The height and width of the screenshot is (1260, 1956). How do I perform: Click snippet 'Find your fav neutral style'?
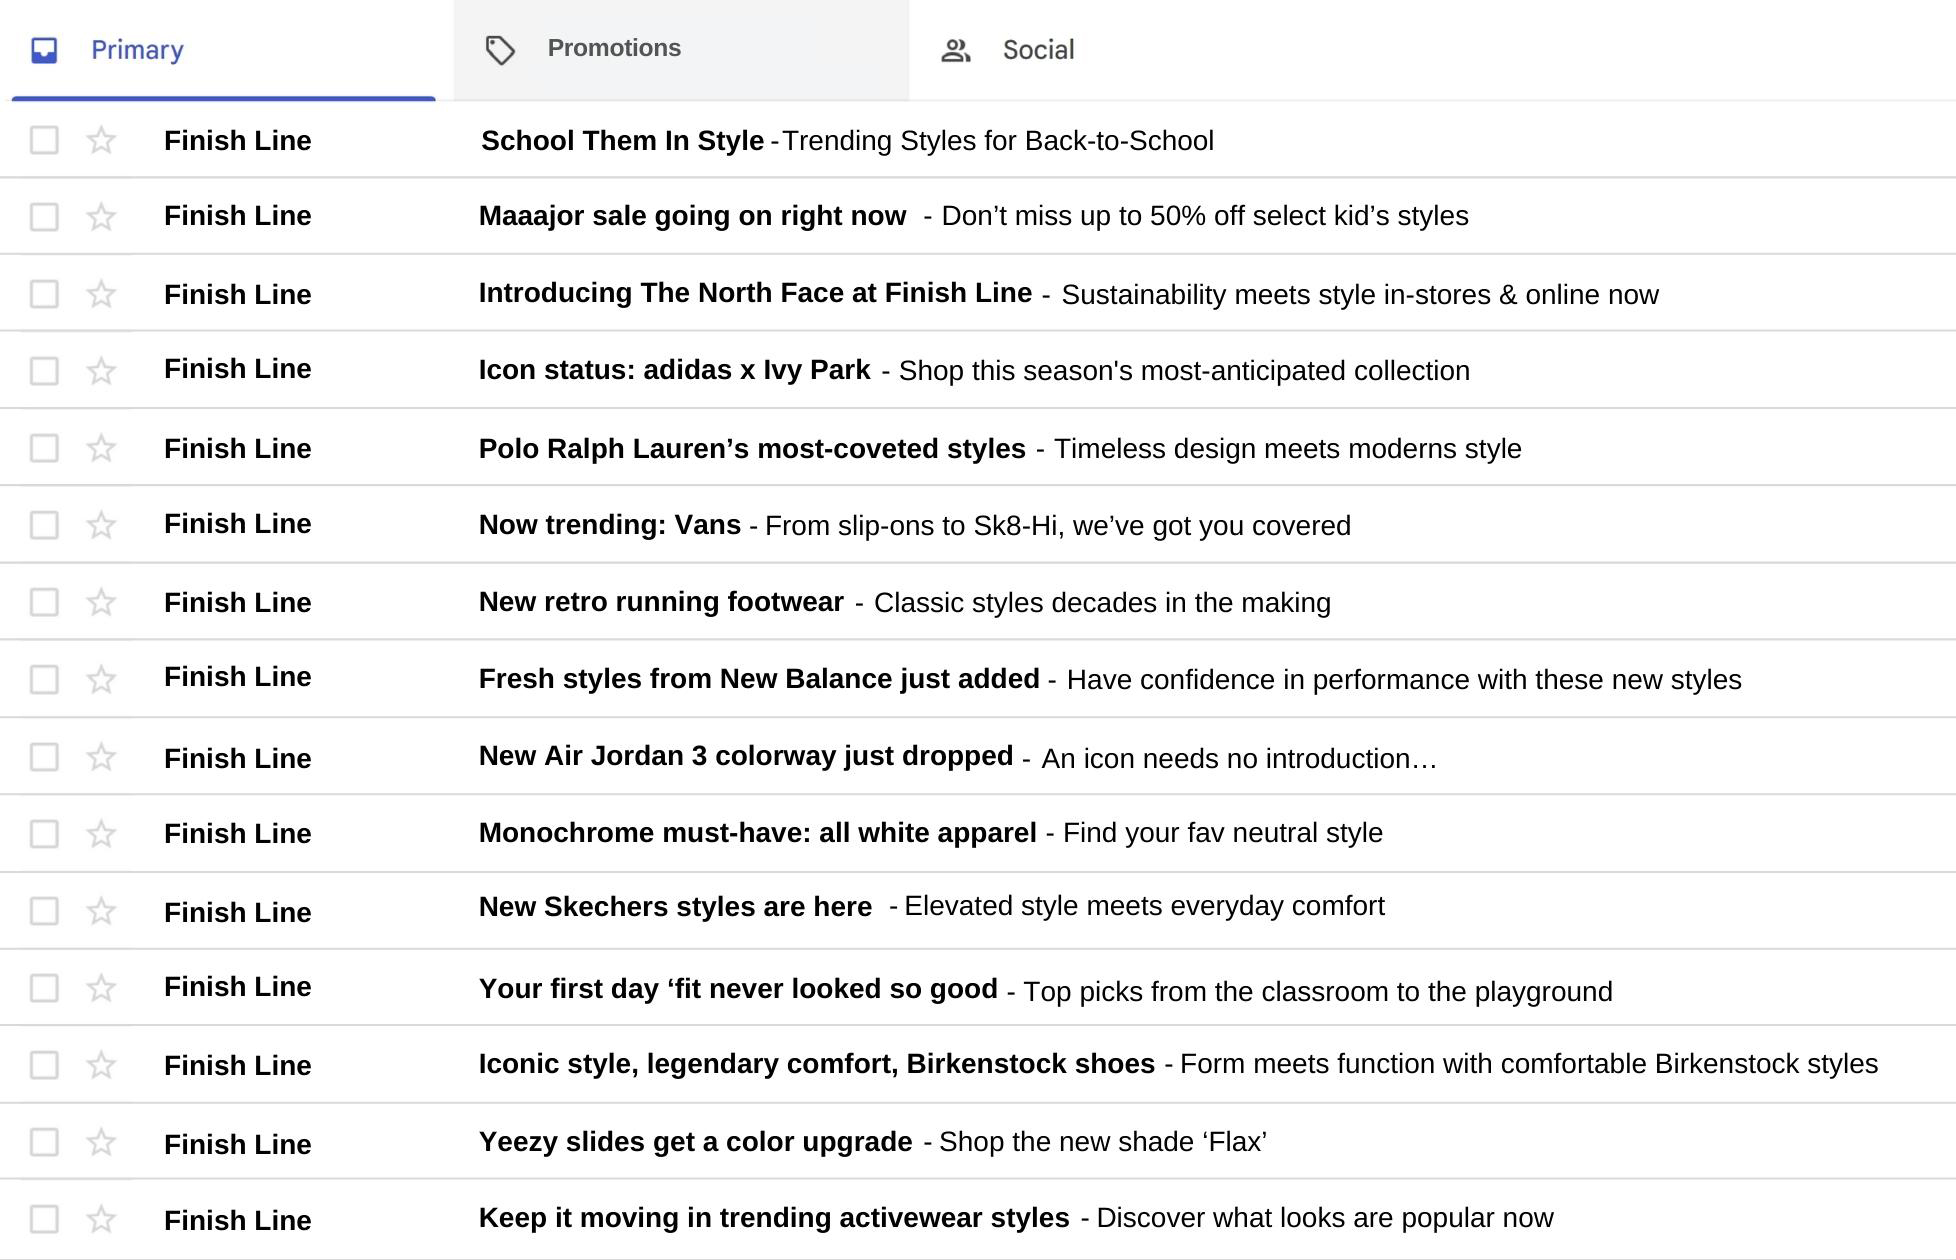coord(1223,833)
